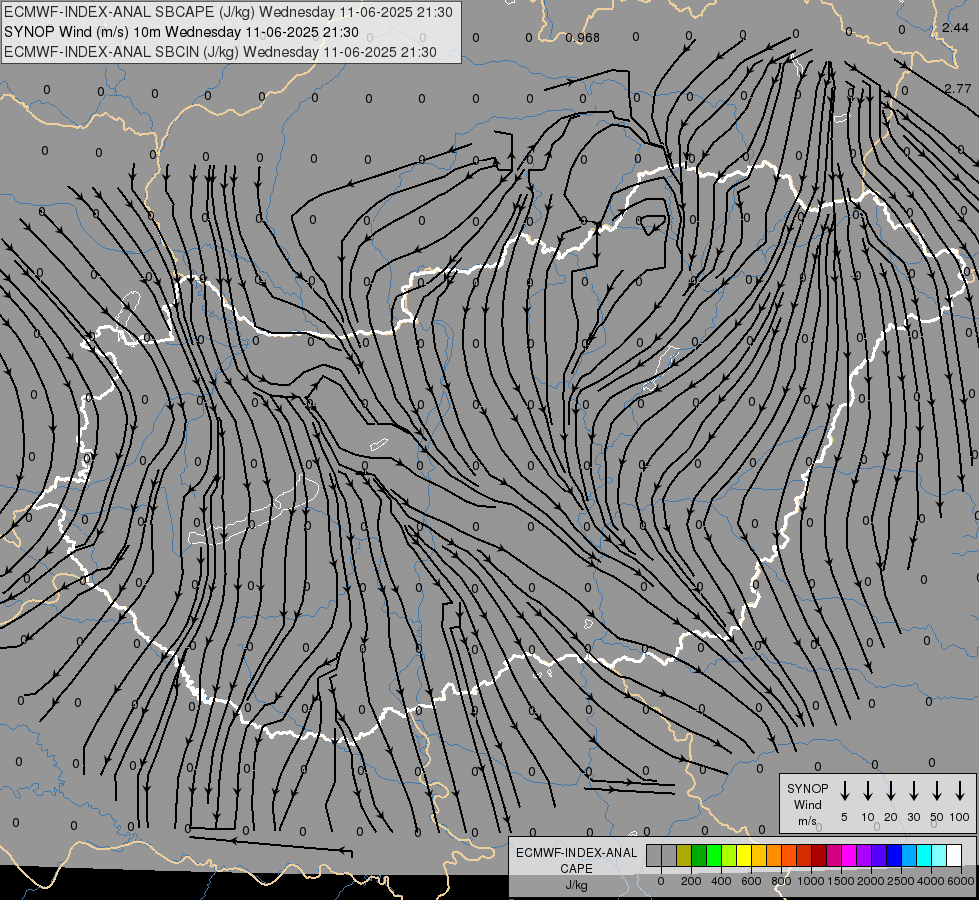The width and height of the screenshot is (979, 900).
Task: Click the 30 m/s wind arrow in legend
Action: pyautogui.click(x=913, y=790)
